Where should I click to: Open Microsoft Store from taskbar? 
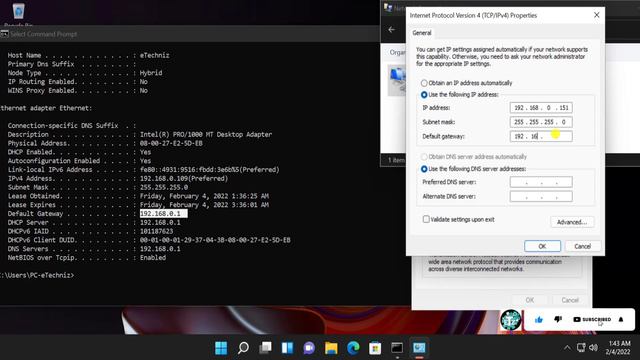click(x=375, y=348)
